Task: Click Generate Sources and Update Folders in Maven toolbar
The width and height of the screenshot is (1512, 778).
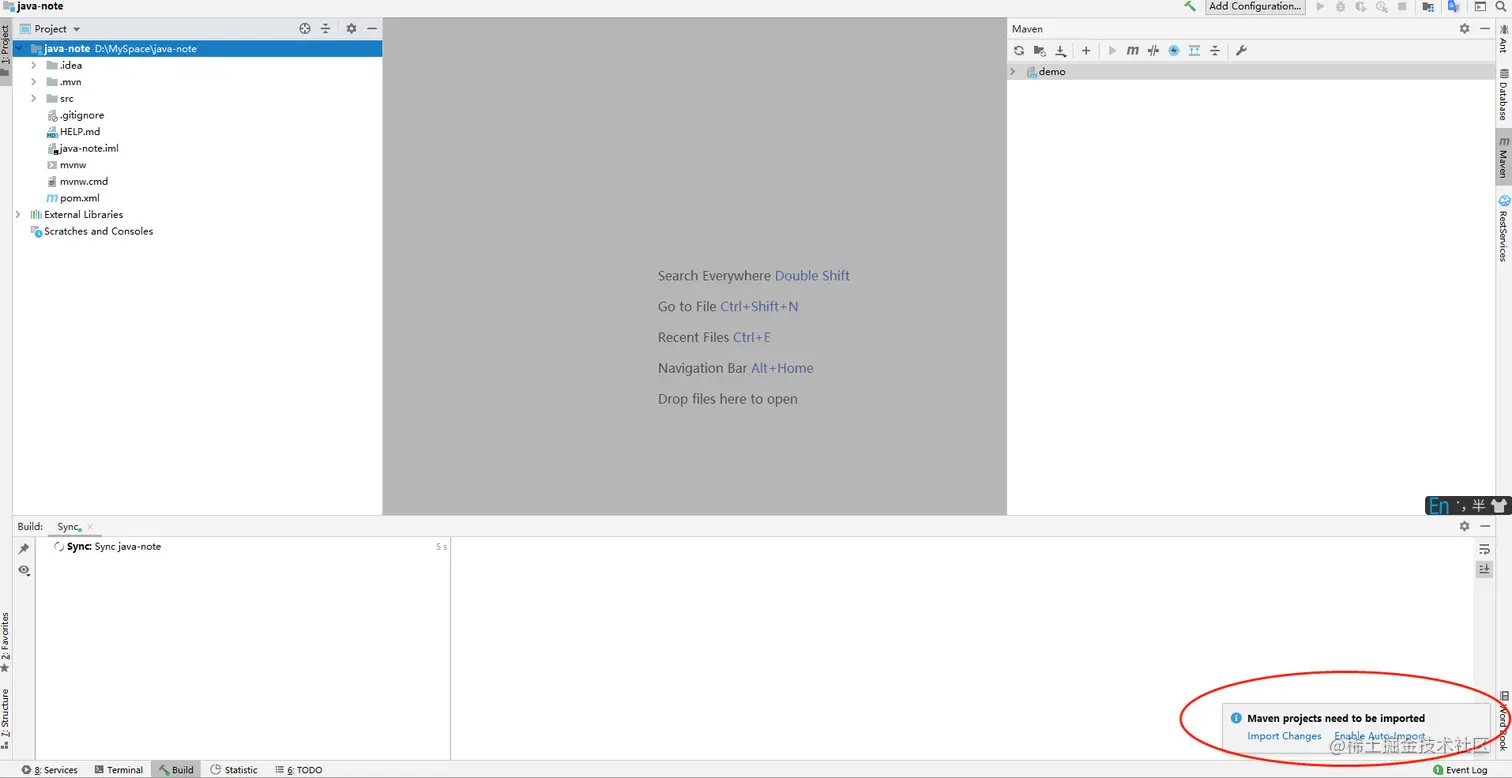Action: pyautogui.click(x=1040, y=51)
